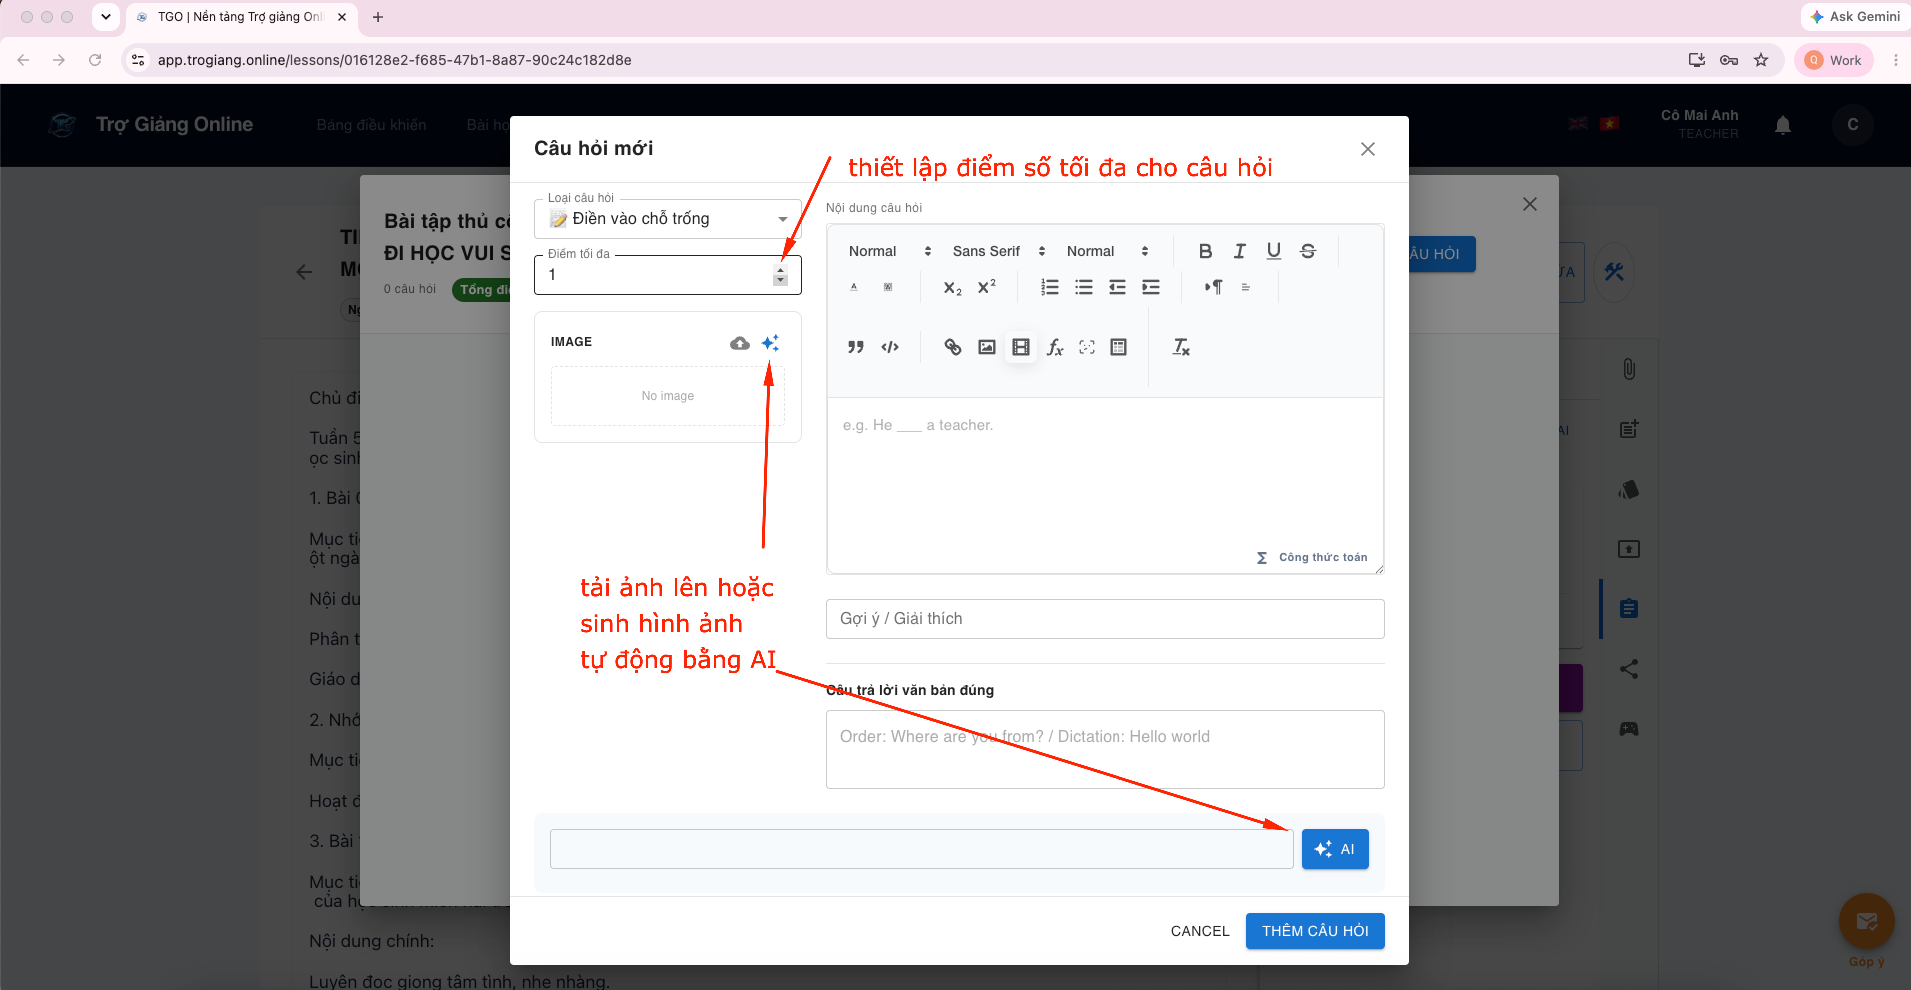1911x990 pixels.
Task: Open the Normal heading dropdown beside Sans Serif
Action: pyautogui.click(x=890, y=251)
